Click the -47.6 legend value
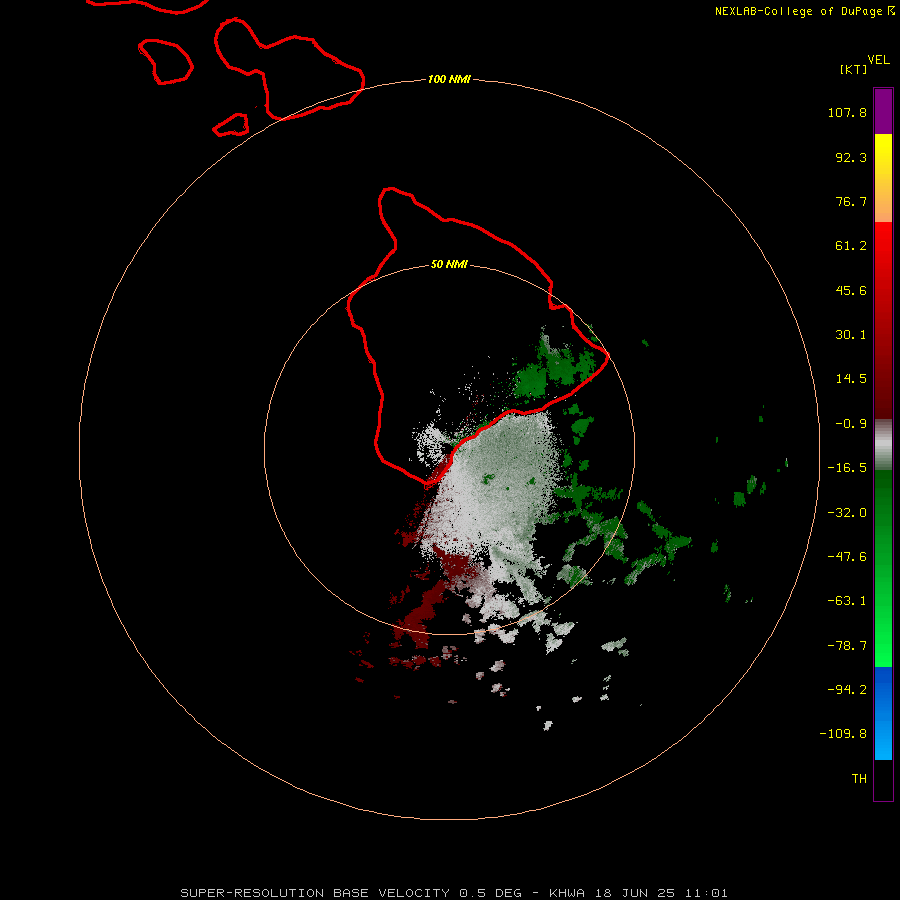 click(847, 557)
